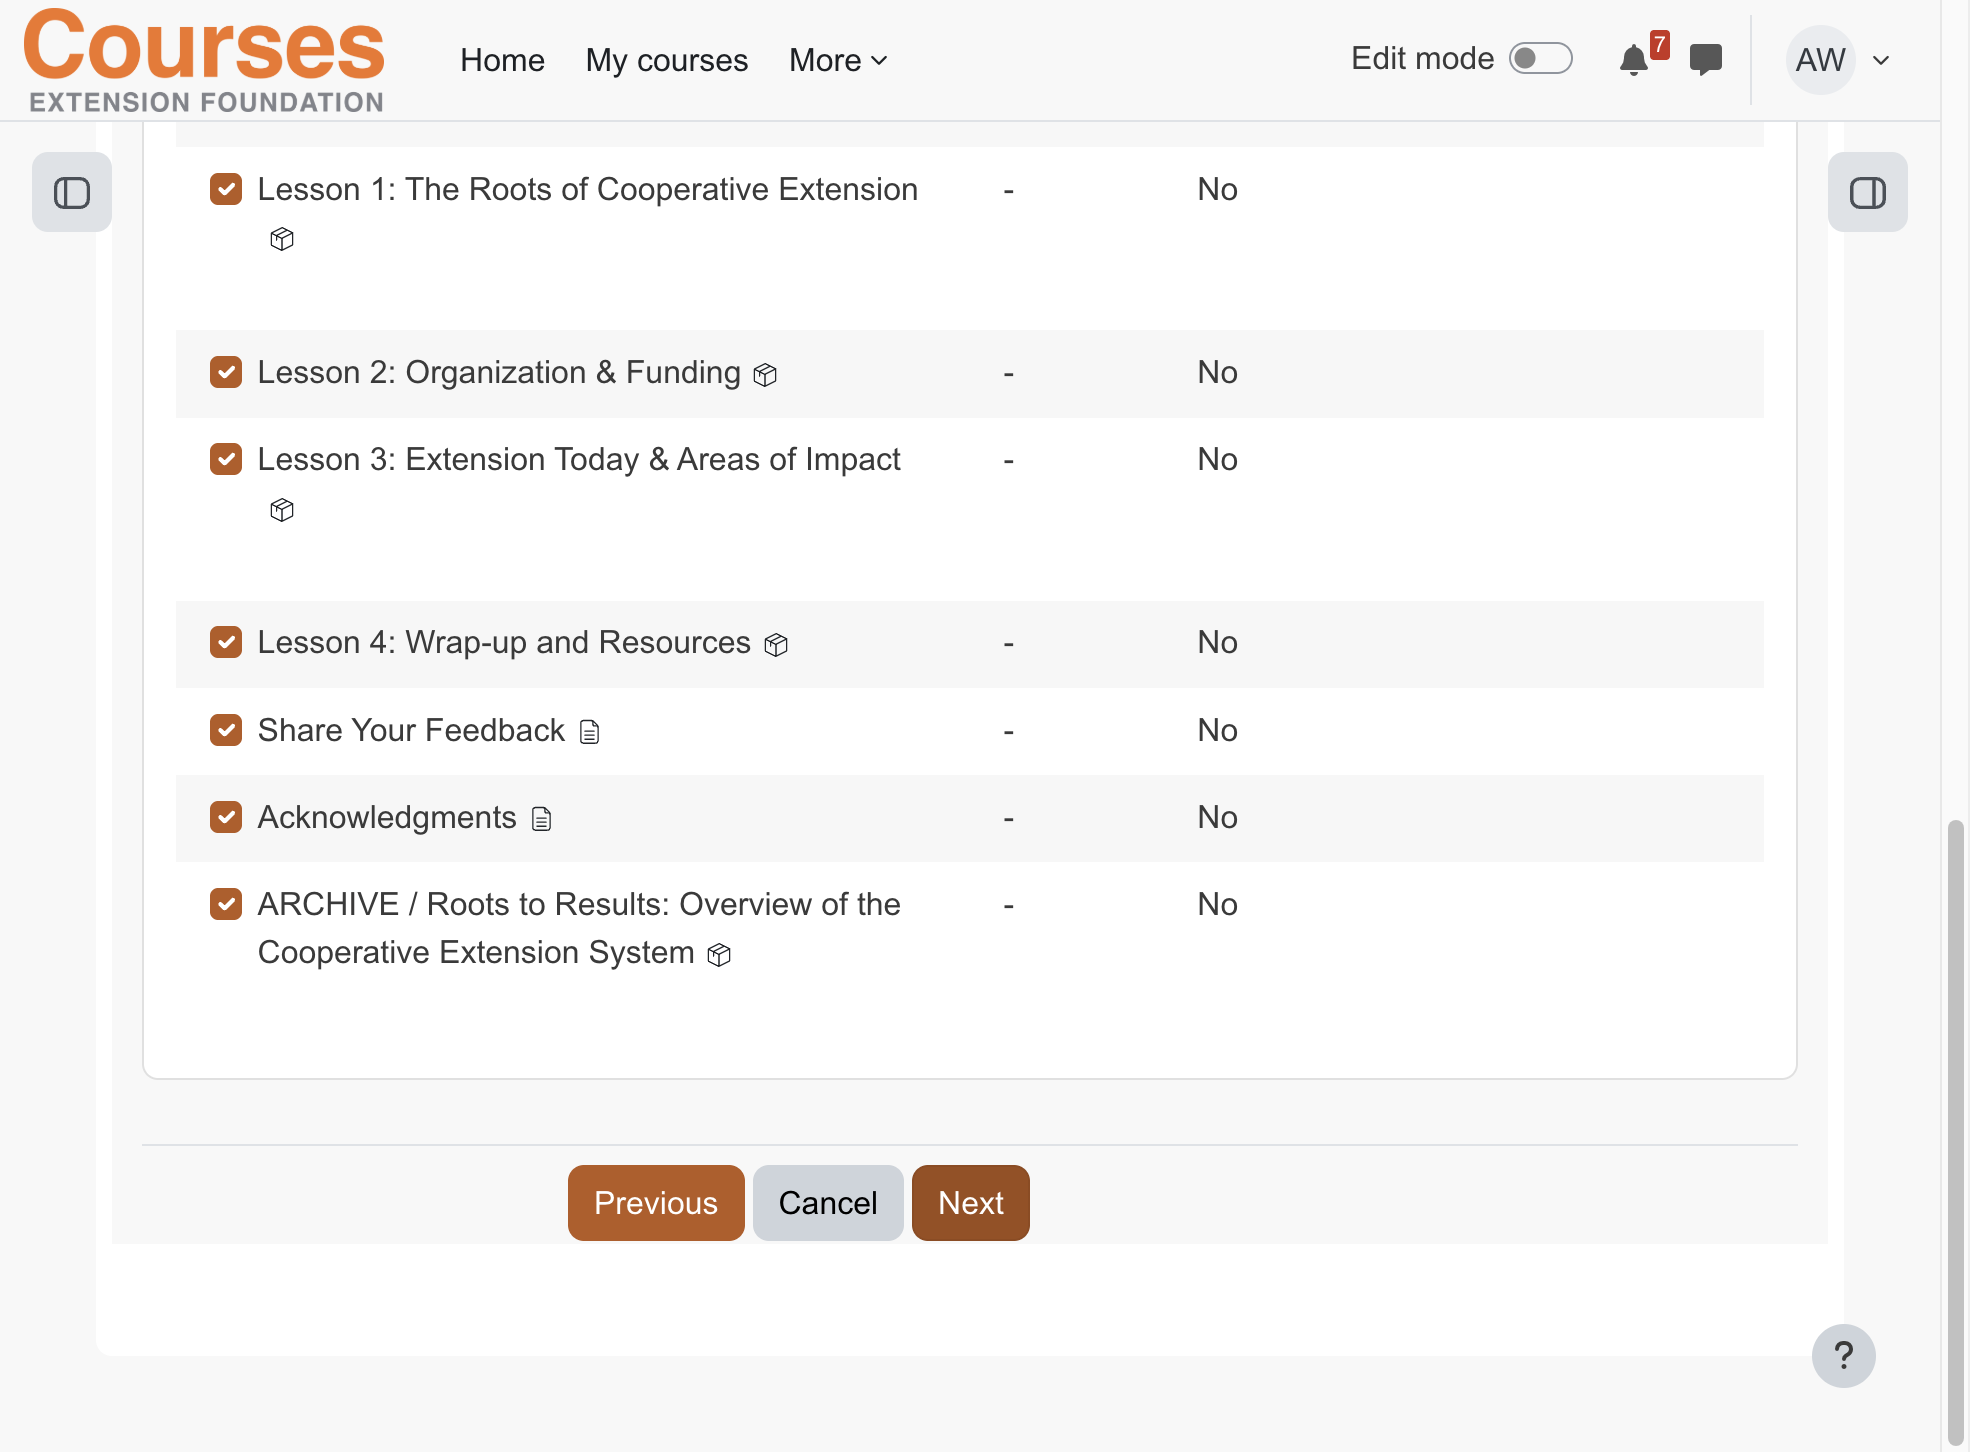This screenshot has width=1970, height=1452.
Task: Uncheck Lesson 4: Wrap-up and Resources
Action: tap(226, 642)
